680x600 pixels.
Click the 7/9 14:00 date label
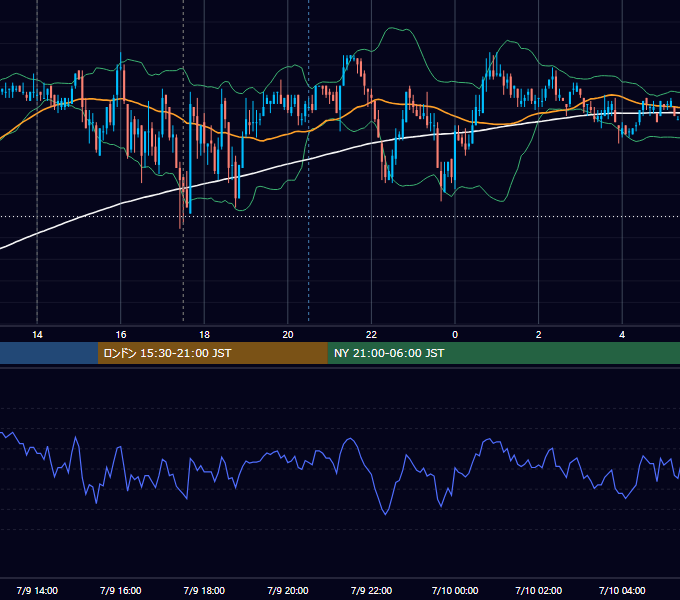coord(37,590)
